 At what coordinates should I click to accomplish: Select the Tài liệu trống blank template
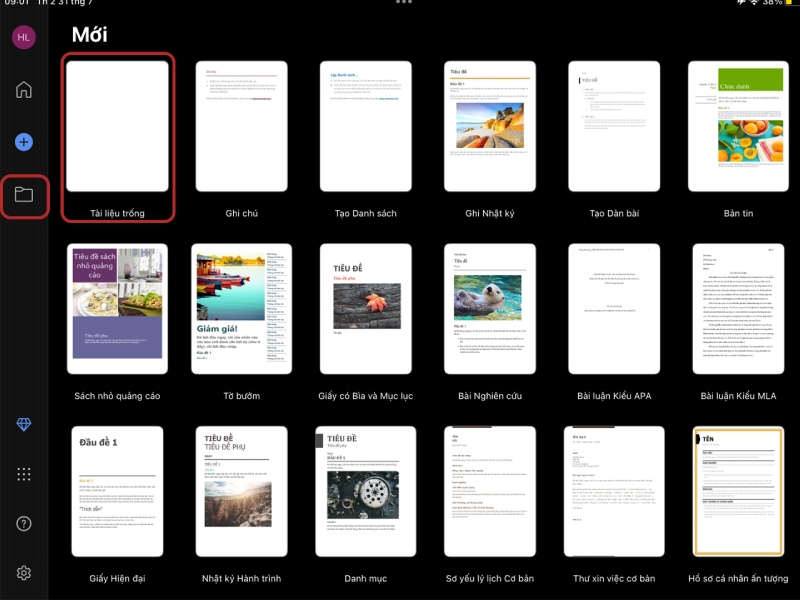pos(117,127)
